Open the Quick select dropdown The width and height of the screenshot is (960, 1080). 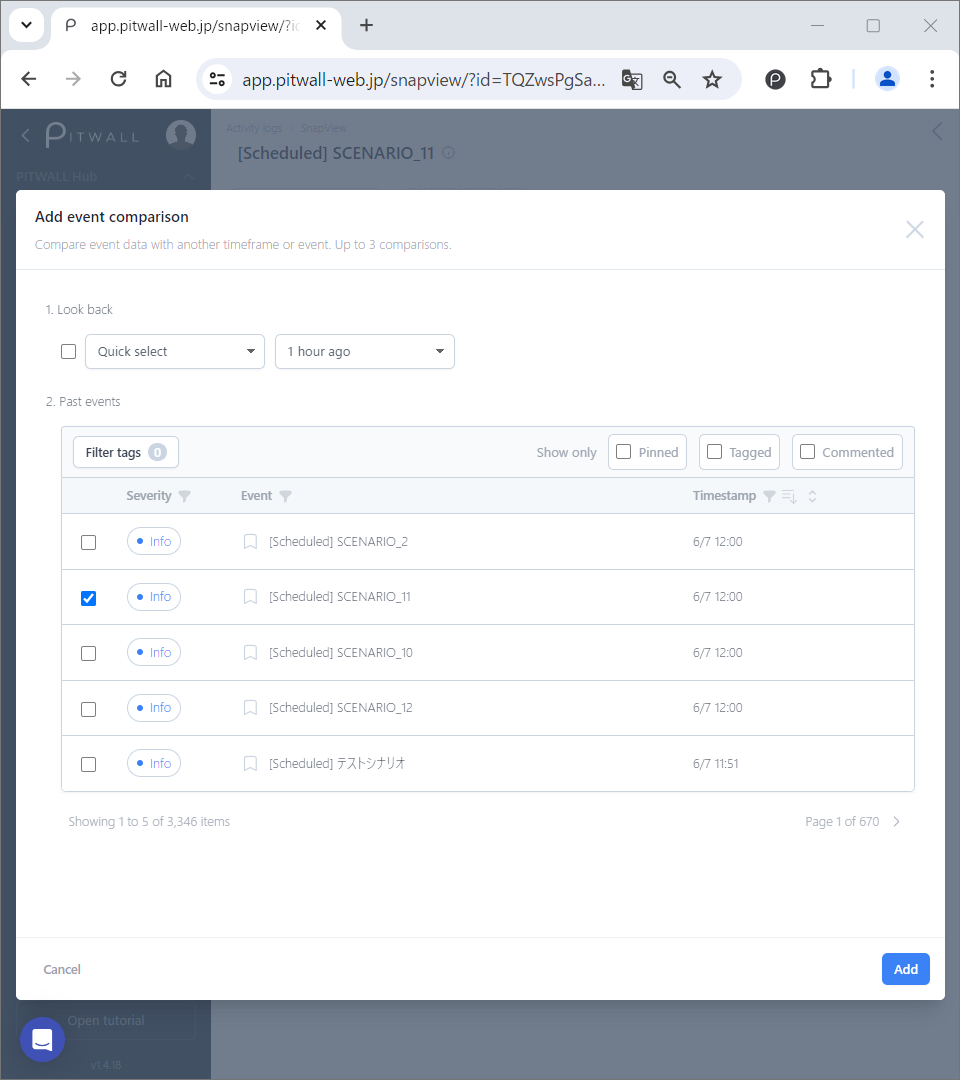[175, 352]
